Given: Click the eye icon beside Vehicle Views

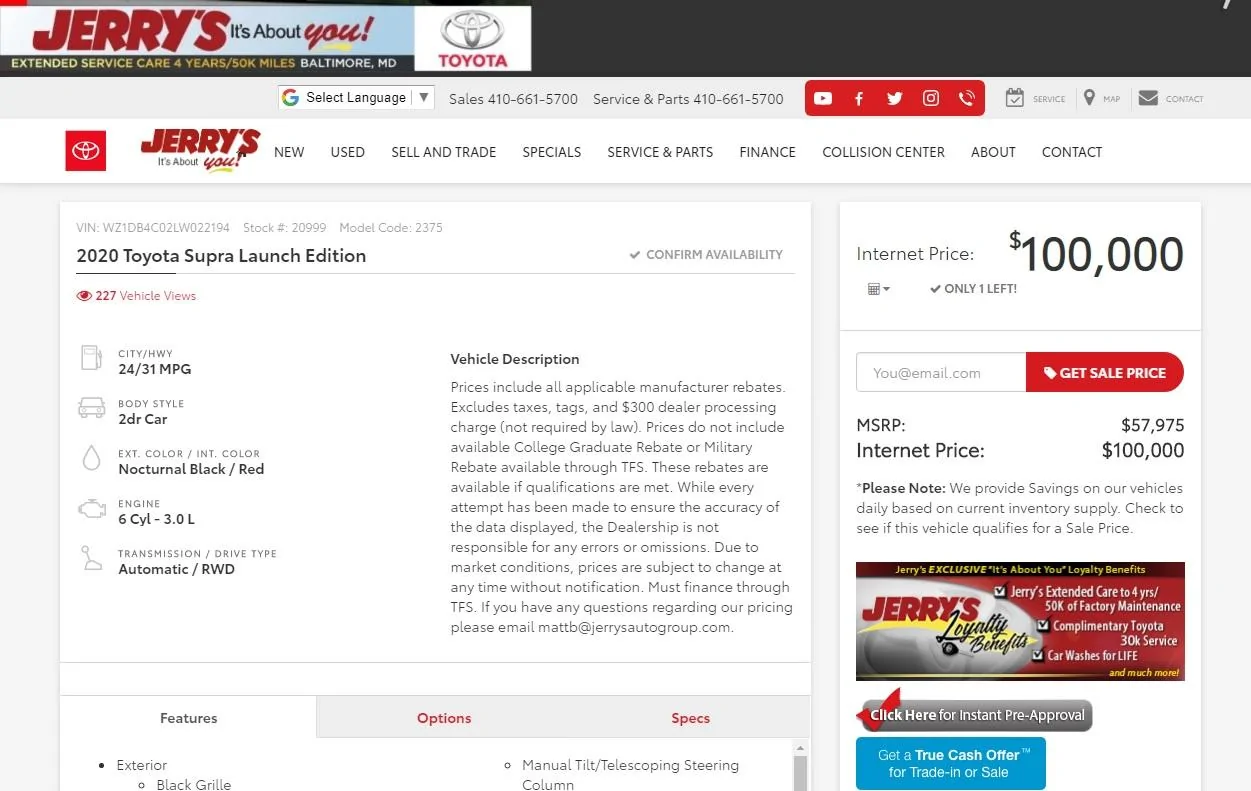Looking at the screenshot, I should (84, 296).
